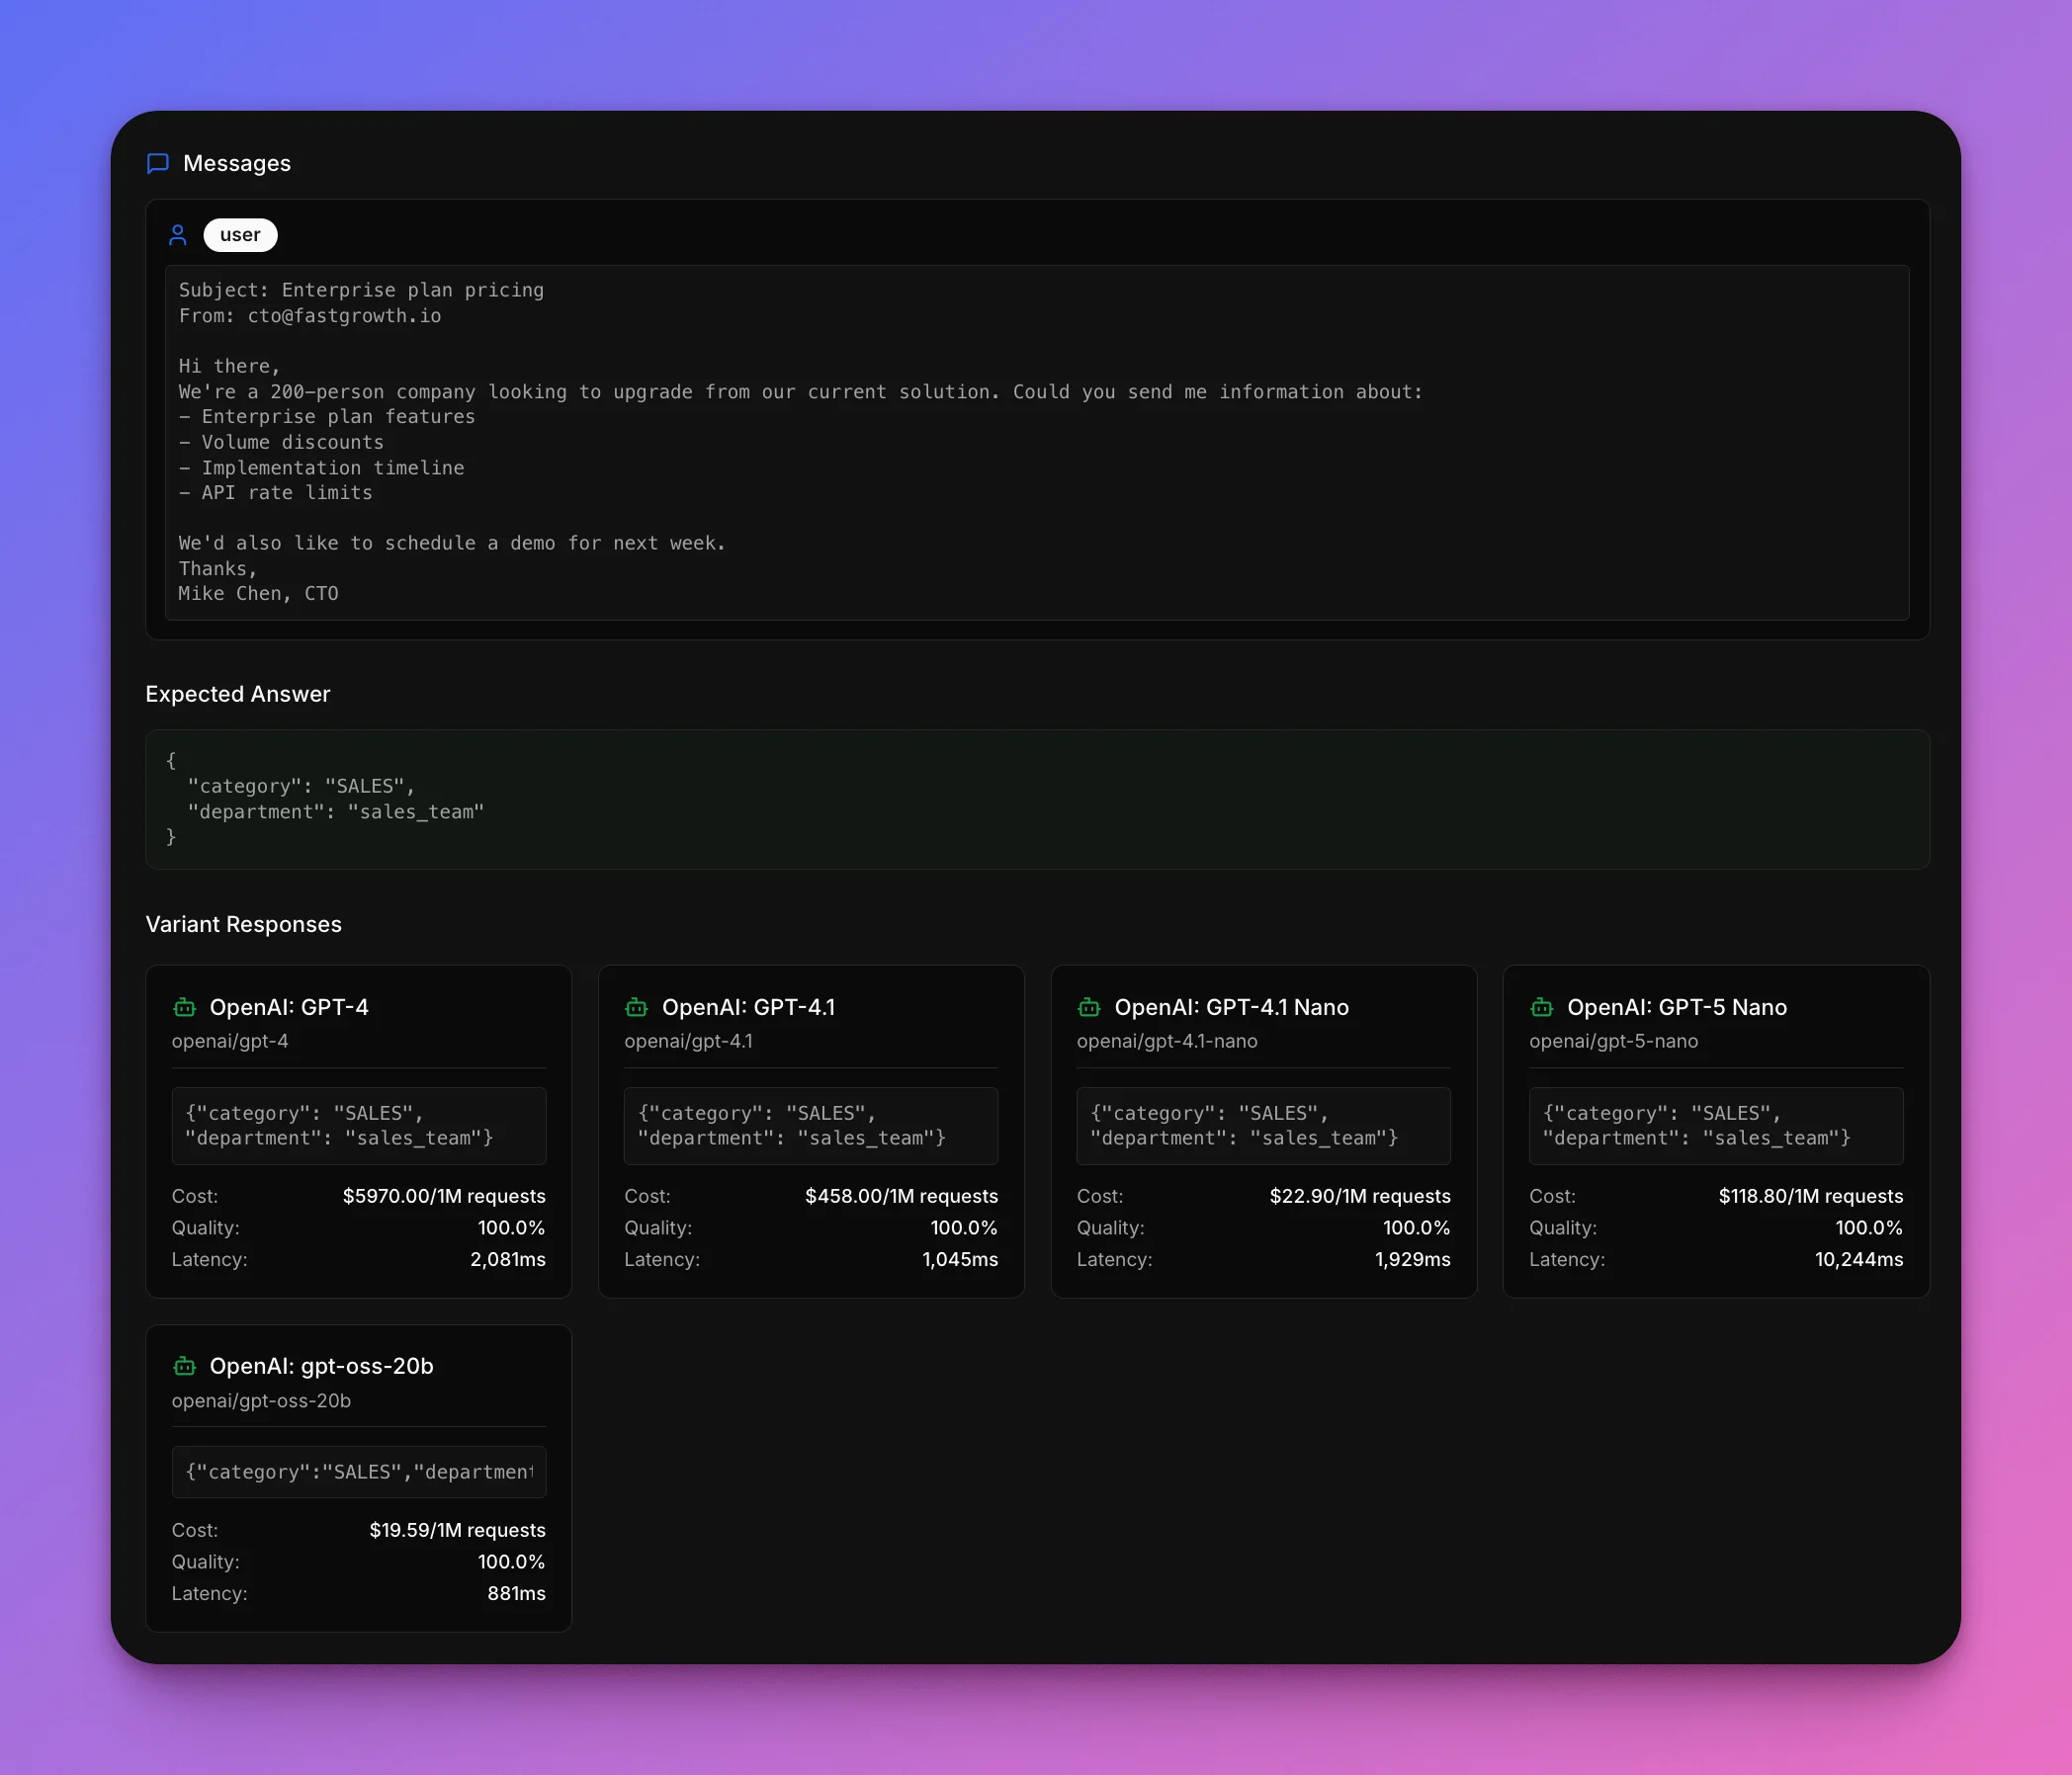This screenshot has width=2072, height=1775.
Task: Click the robot icon beside OpenAI: GPT-4.1
Action: (637, 1007)
